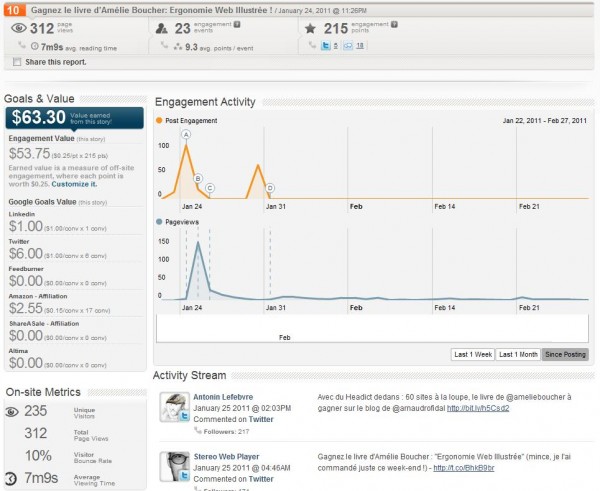600x491 pixels.
Task: Click the peak of the Pageviews chart line
Action: (198, 242)
